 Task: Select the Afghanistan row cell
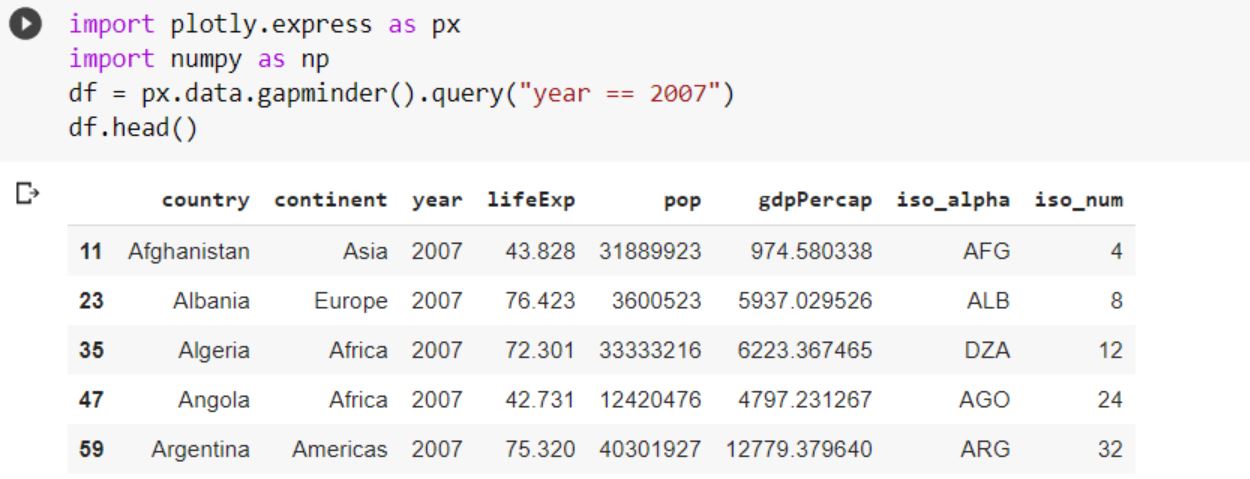189,252
